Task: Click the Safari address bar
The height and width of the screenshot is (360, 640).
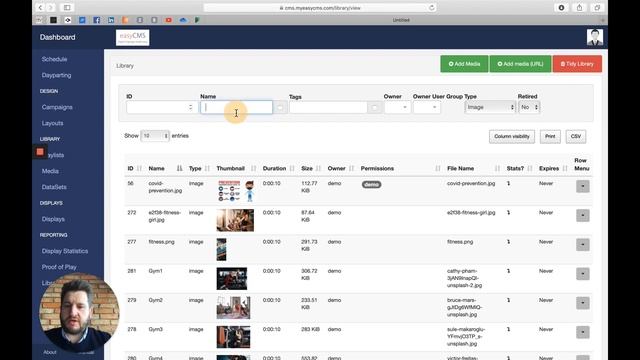Action: pyautogui.click(x=320, y=8)
